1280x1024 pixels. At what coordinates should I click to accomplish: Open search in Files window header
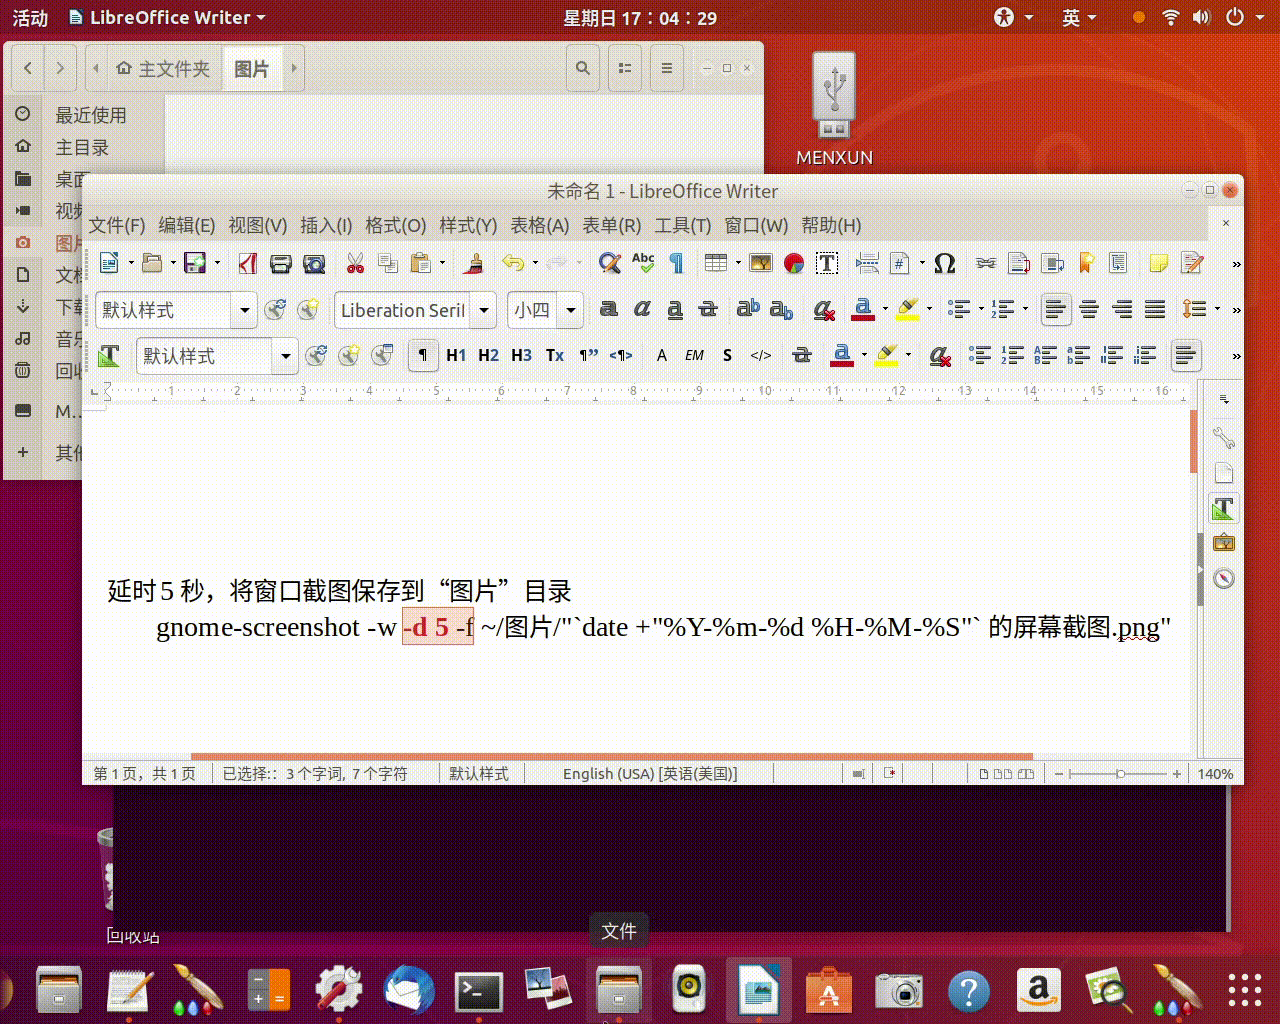(583, 69)
